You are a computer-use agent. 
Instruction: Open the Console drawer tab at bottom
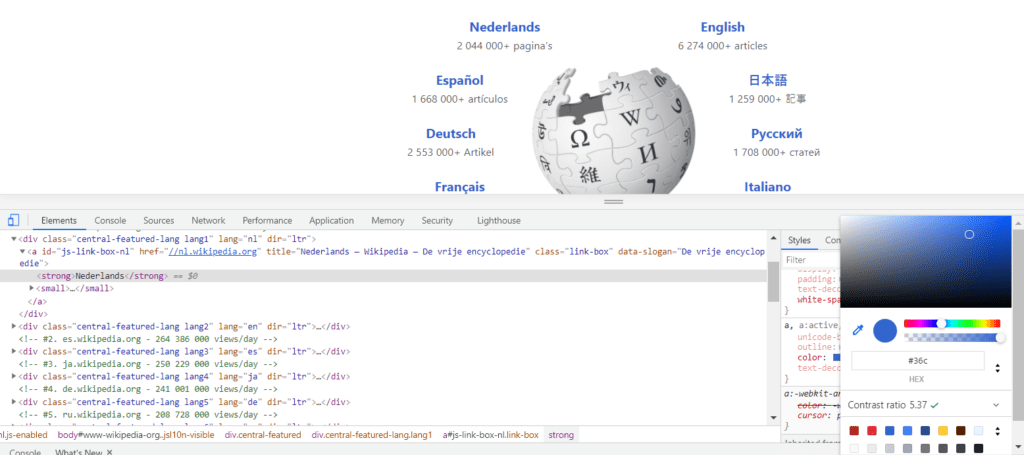24,452
